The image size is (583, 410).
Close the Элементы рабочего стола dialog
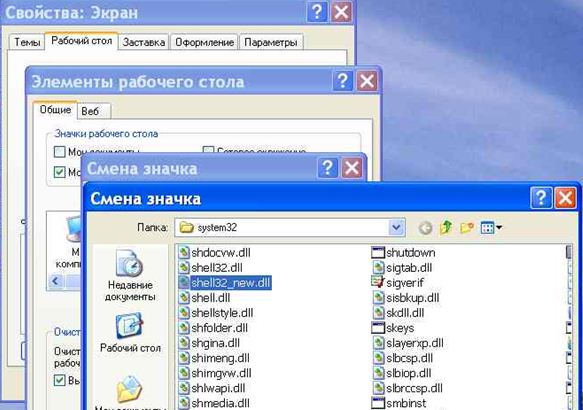click(367, 81)
